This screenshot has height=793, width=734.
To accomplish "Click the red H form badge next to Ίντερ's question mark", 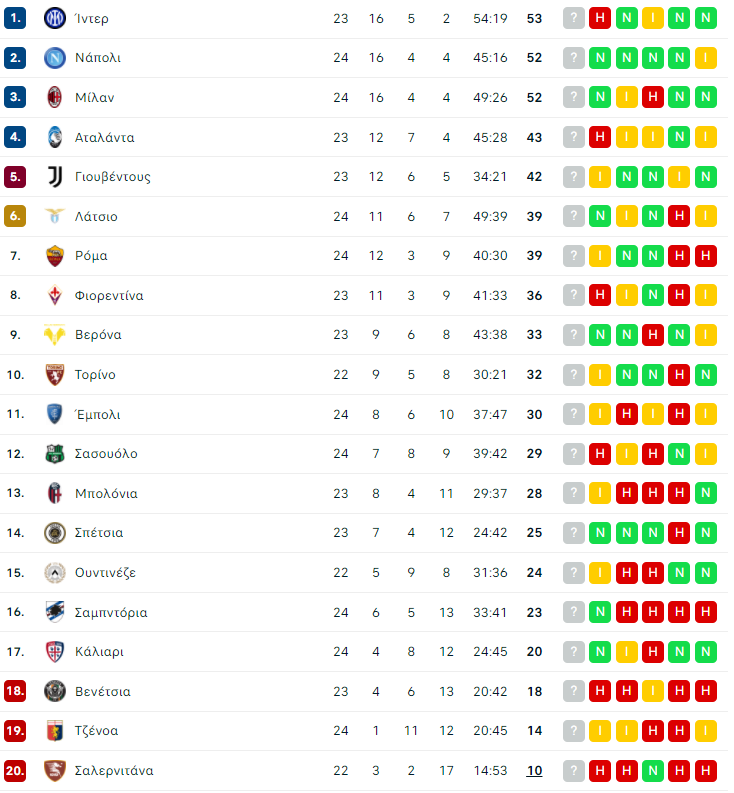I will (x=600, y=18).
